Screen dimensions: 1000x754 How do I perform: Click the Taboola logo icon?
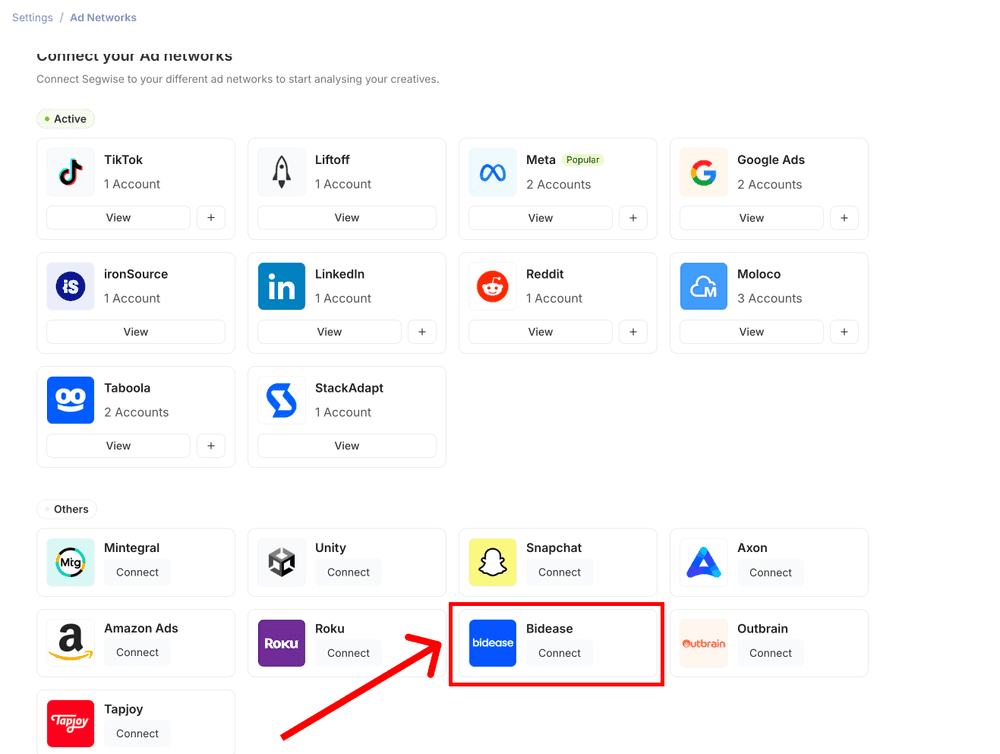71,400
